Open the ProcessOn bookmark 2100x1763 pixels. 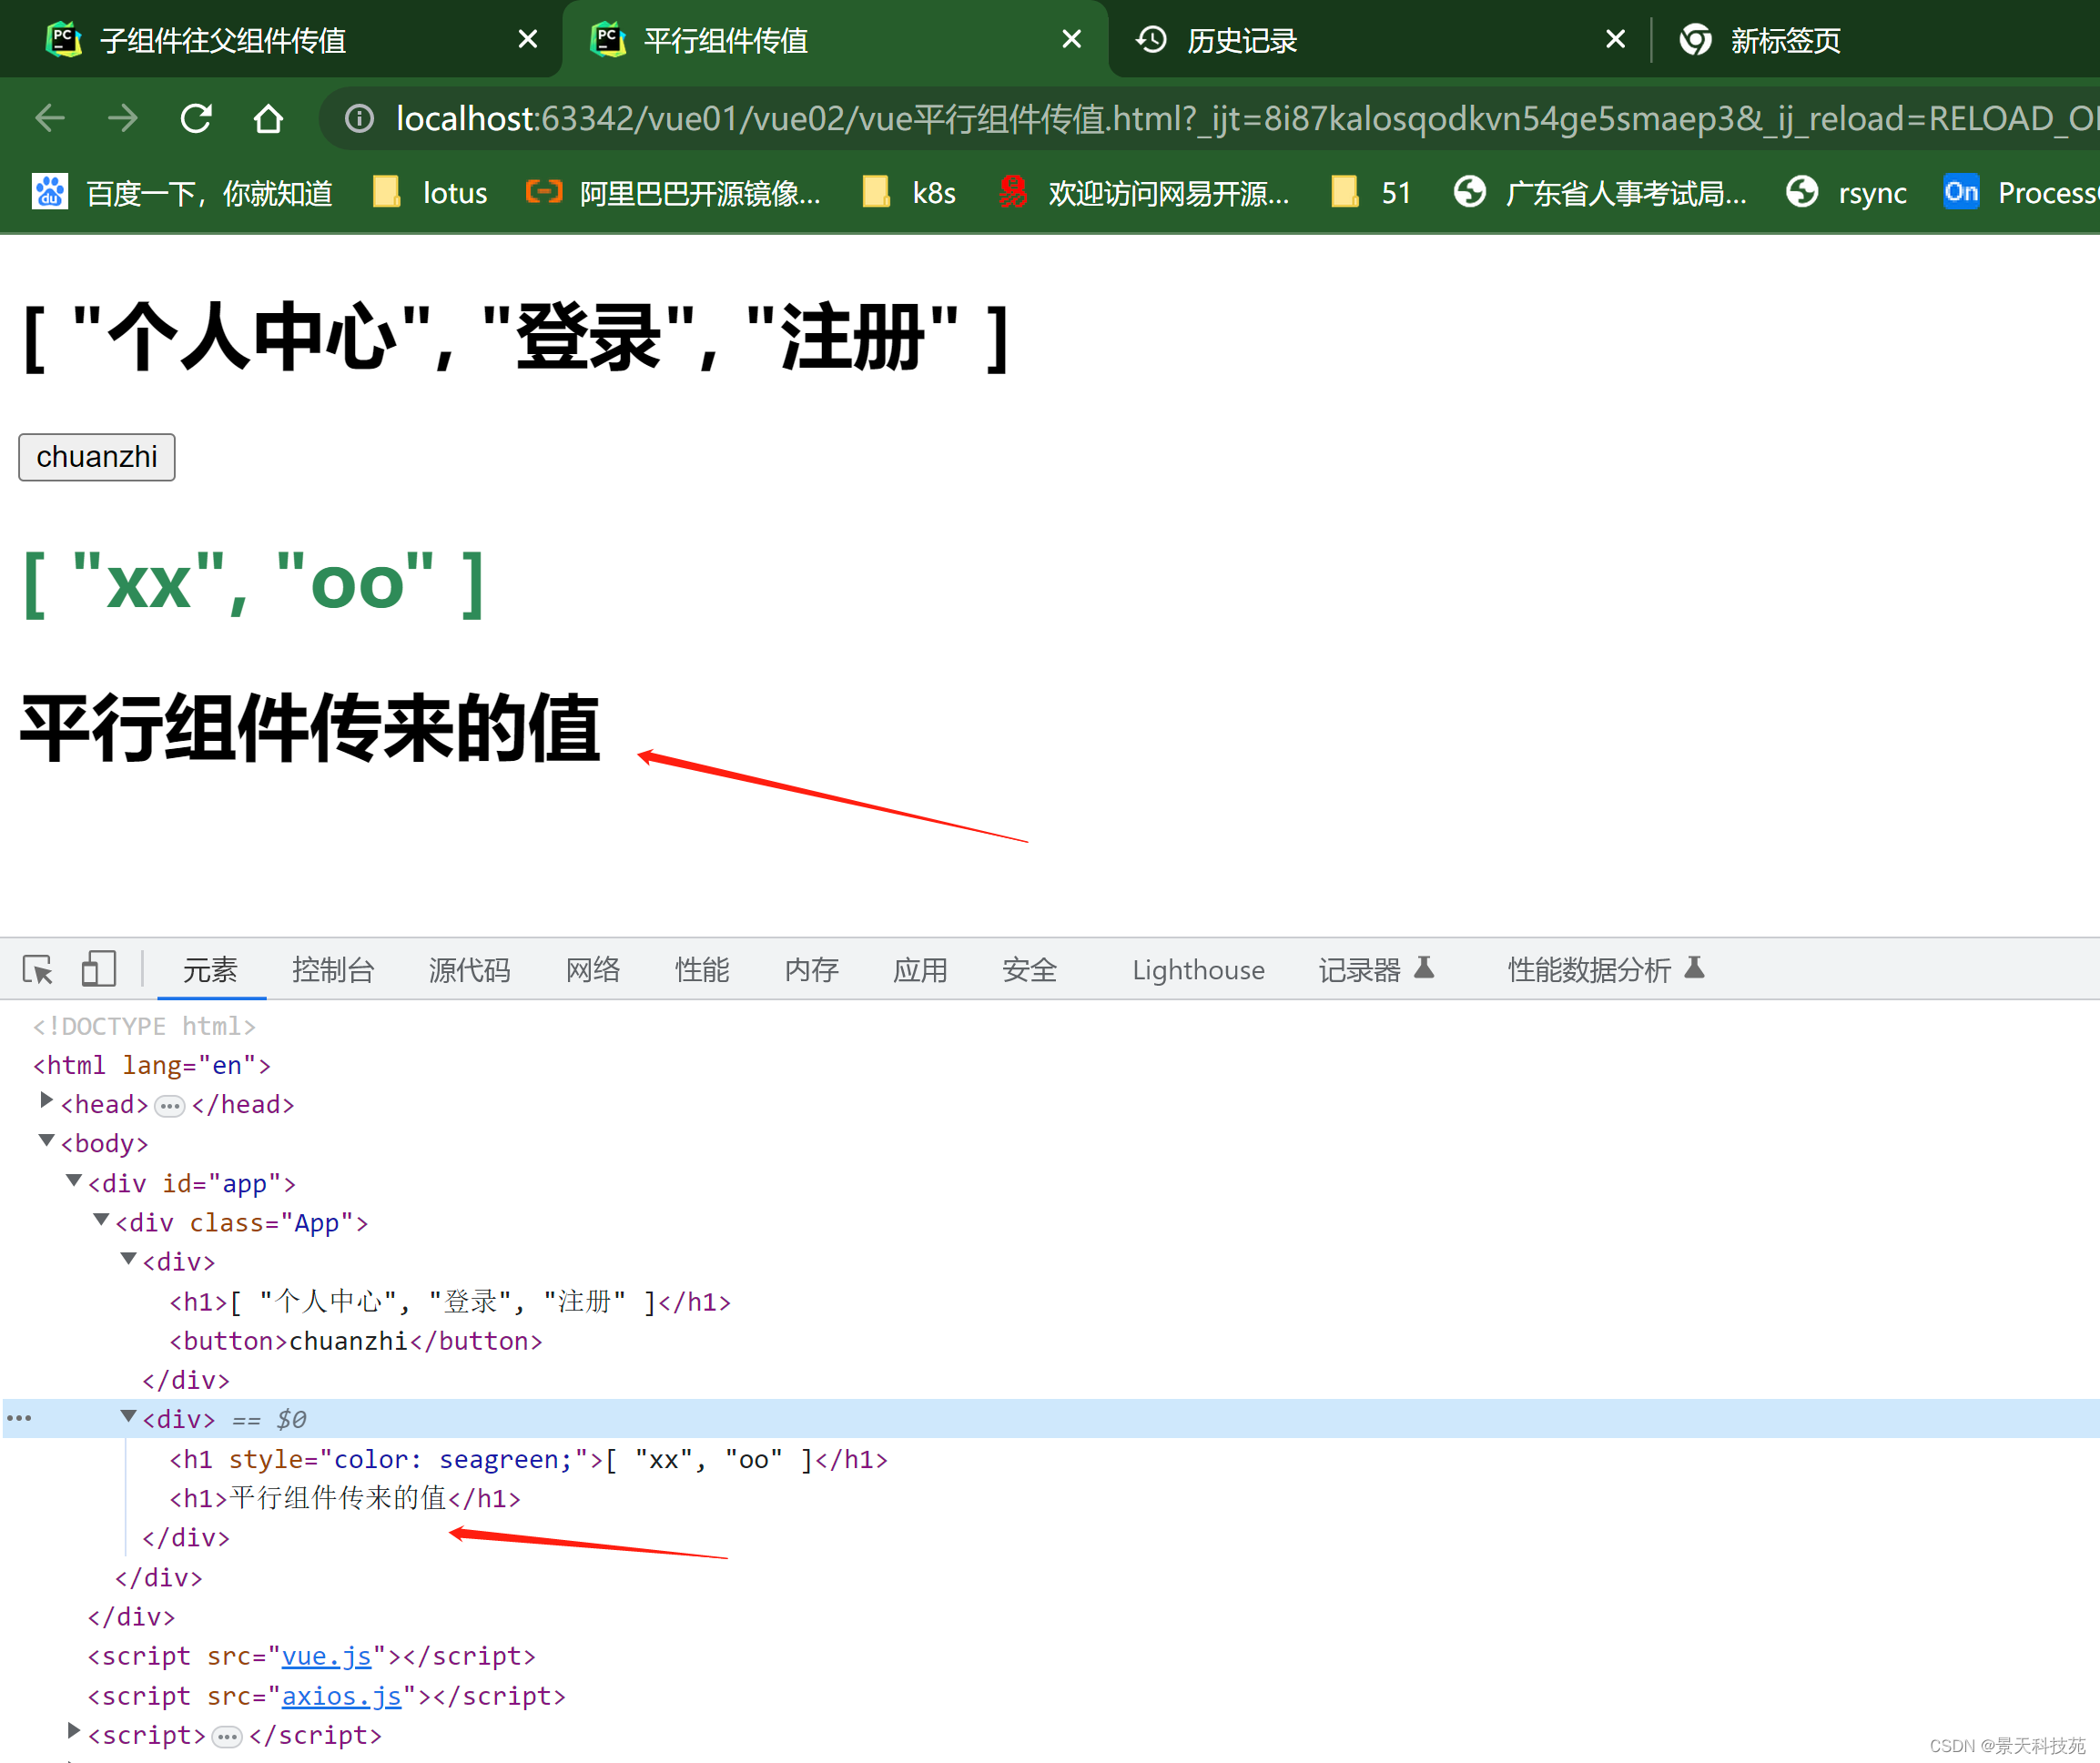[x=2020, y=192]
